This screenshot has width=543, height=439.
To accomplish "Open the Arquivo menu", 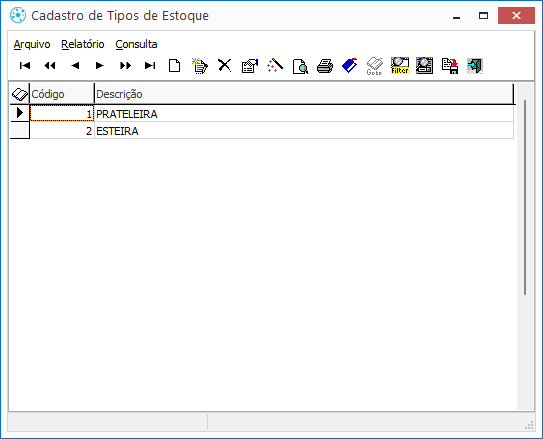I will (x=32, y=44).
